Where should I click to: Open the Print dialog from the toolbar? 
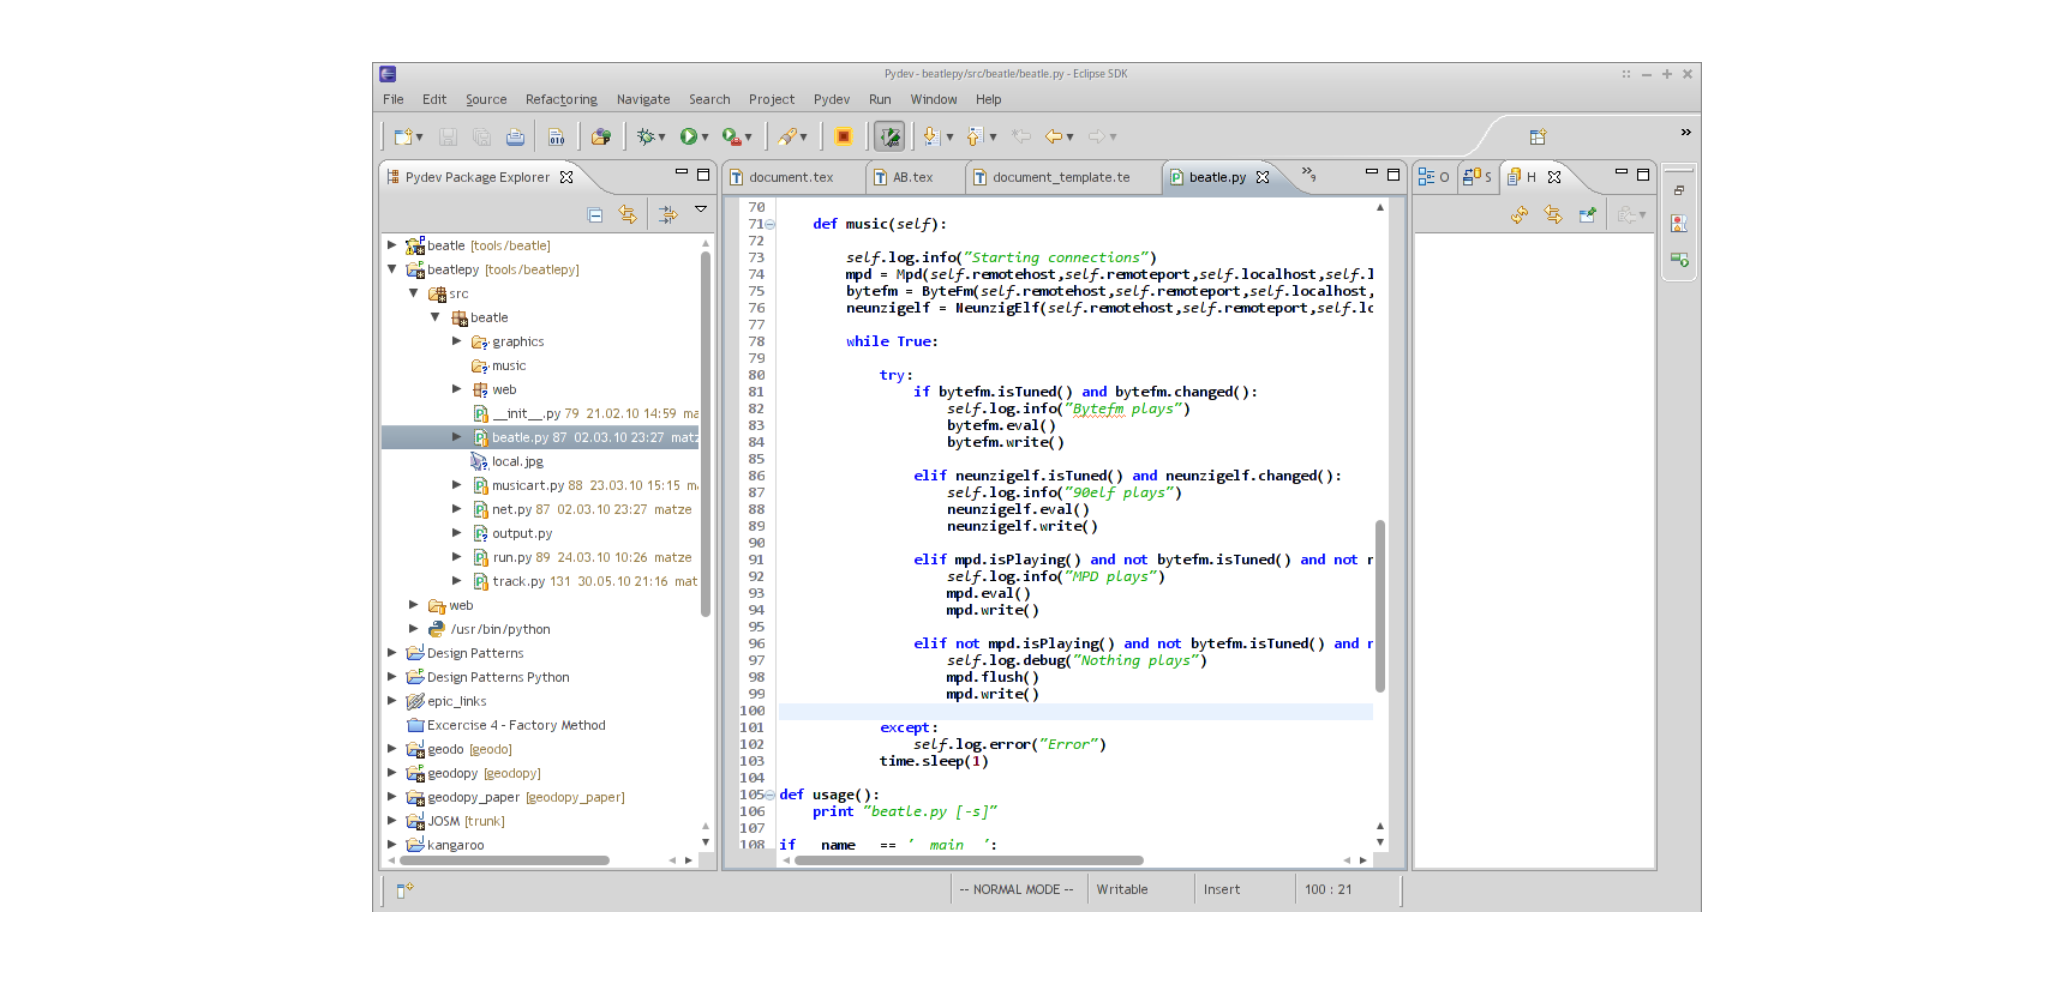tap(514, 136)
